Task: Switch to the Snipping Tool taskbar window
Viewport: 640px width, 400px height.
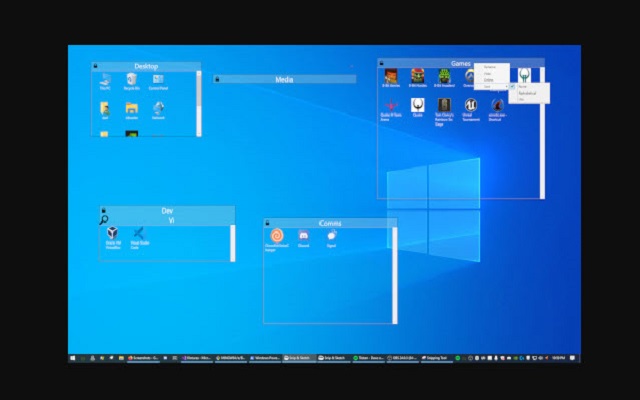Action: [436, 358]
